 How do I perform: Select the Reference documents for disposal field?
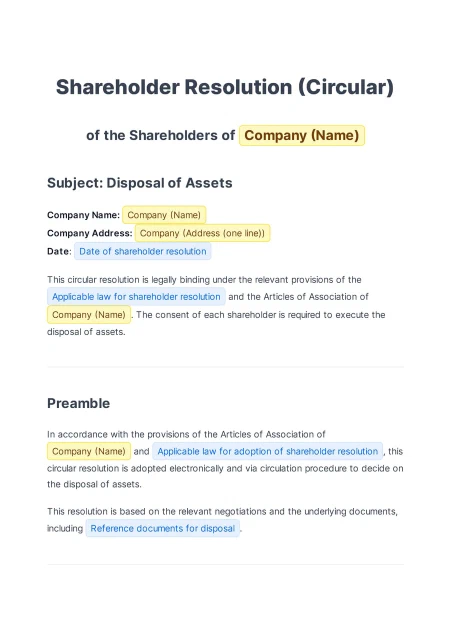pyautogui.click(x=162, y=529)
